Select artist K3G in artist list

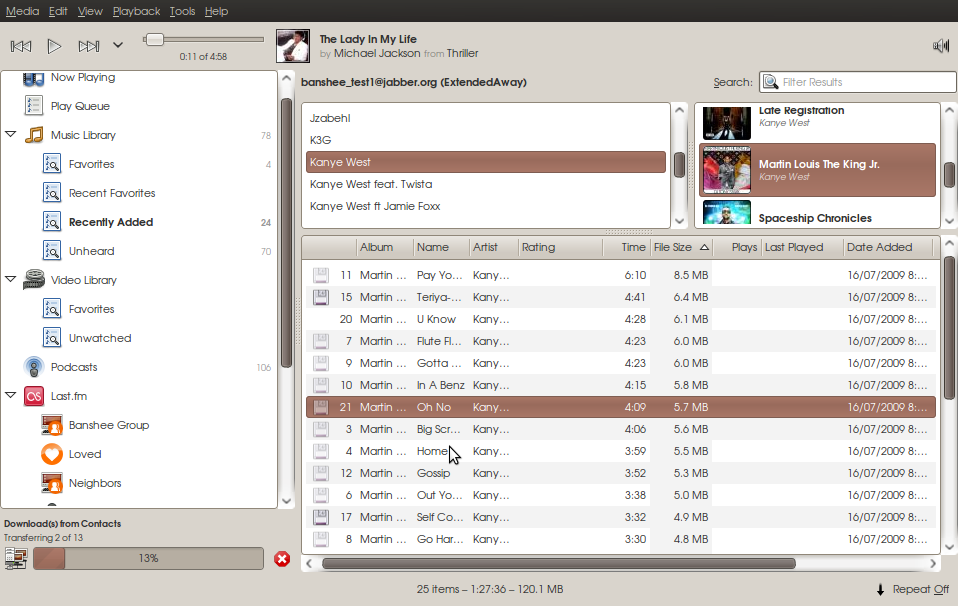click(x=486, y=140)
